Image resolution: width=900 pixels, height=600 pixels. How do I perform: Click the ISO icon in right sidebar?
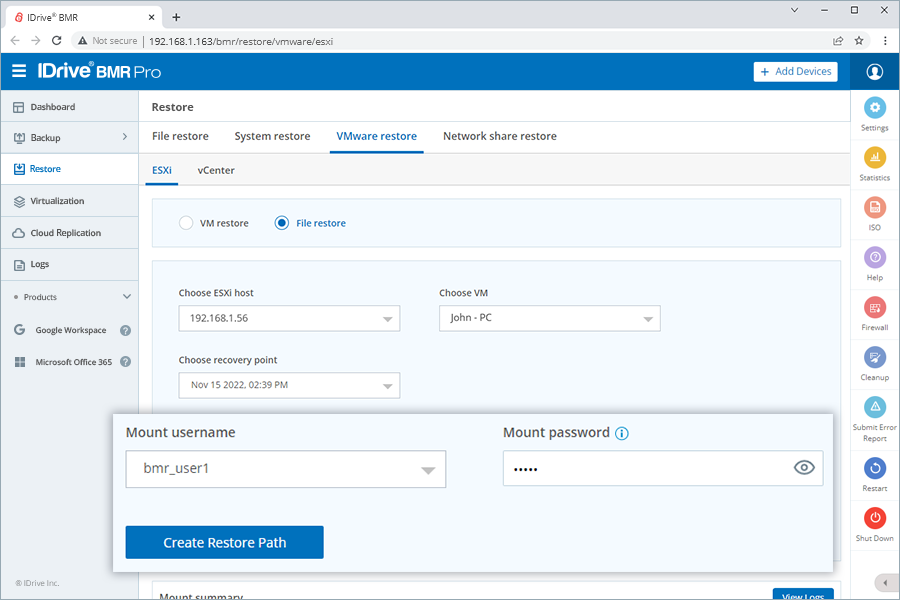875,208
